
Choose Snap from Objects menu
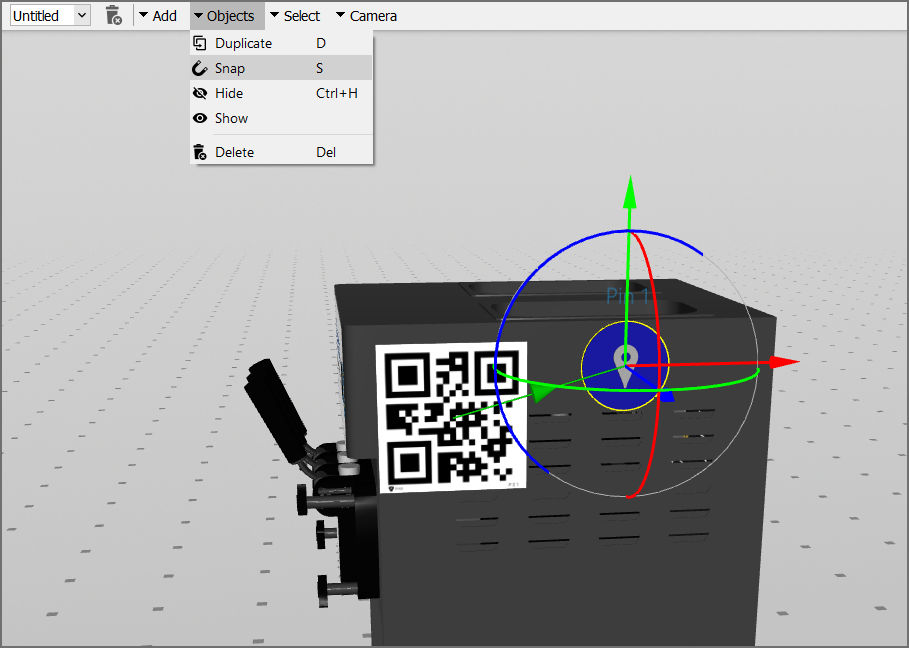tap(281, 68)
